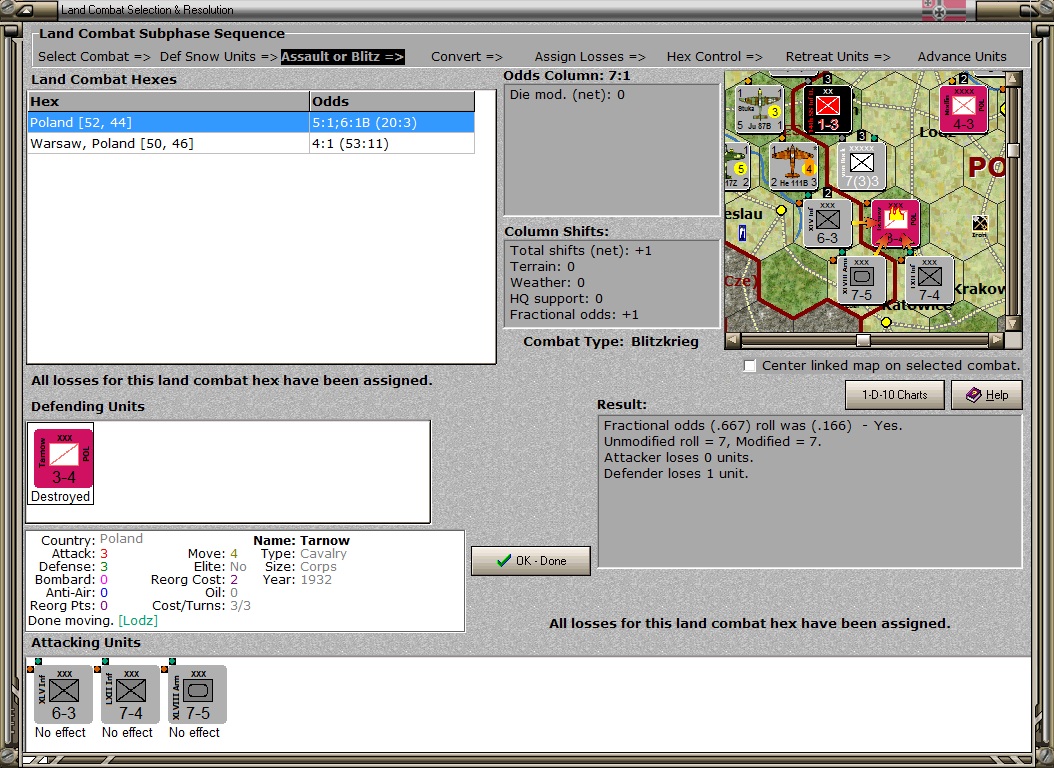Image resolution: width=1054 pixels, height=768 pixels.
Task: Click the Name: Tarnow text in unit details
Action: pos(301,540)
